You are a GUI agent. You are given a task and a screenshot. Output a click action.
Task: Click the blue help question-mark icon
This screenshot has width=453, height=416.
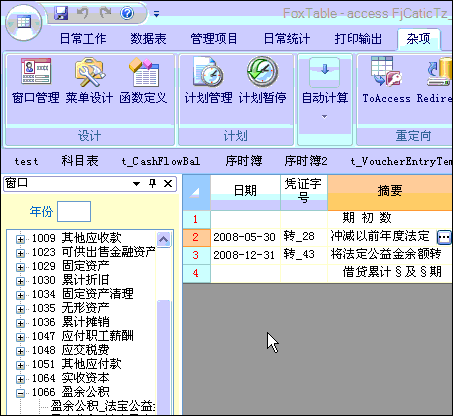pyautogui.click(x=127, y=13)
